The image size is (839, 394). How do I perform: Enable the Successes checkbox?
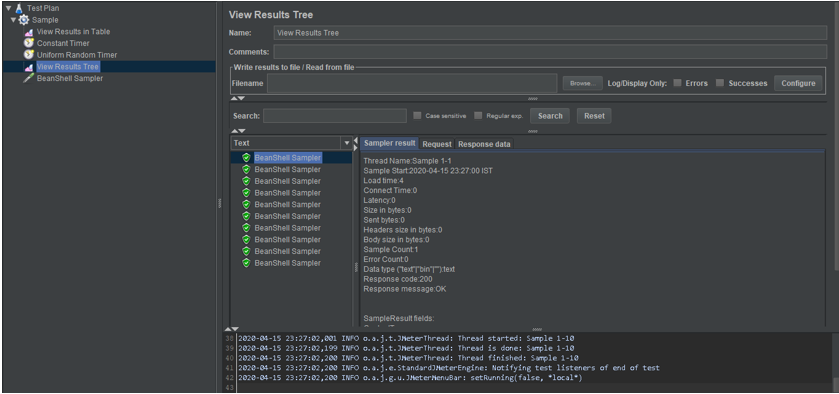(x=720, y=83)
